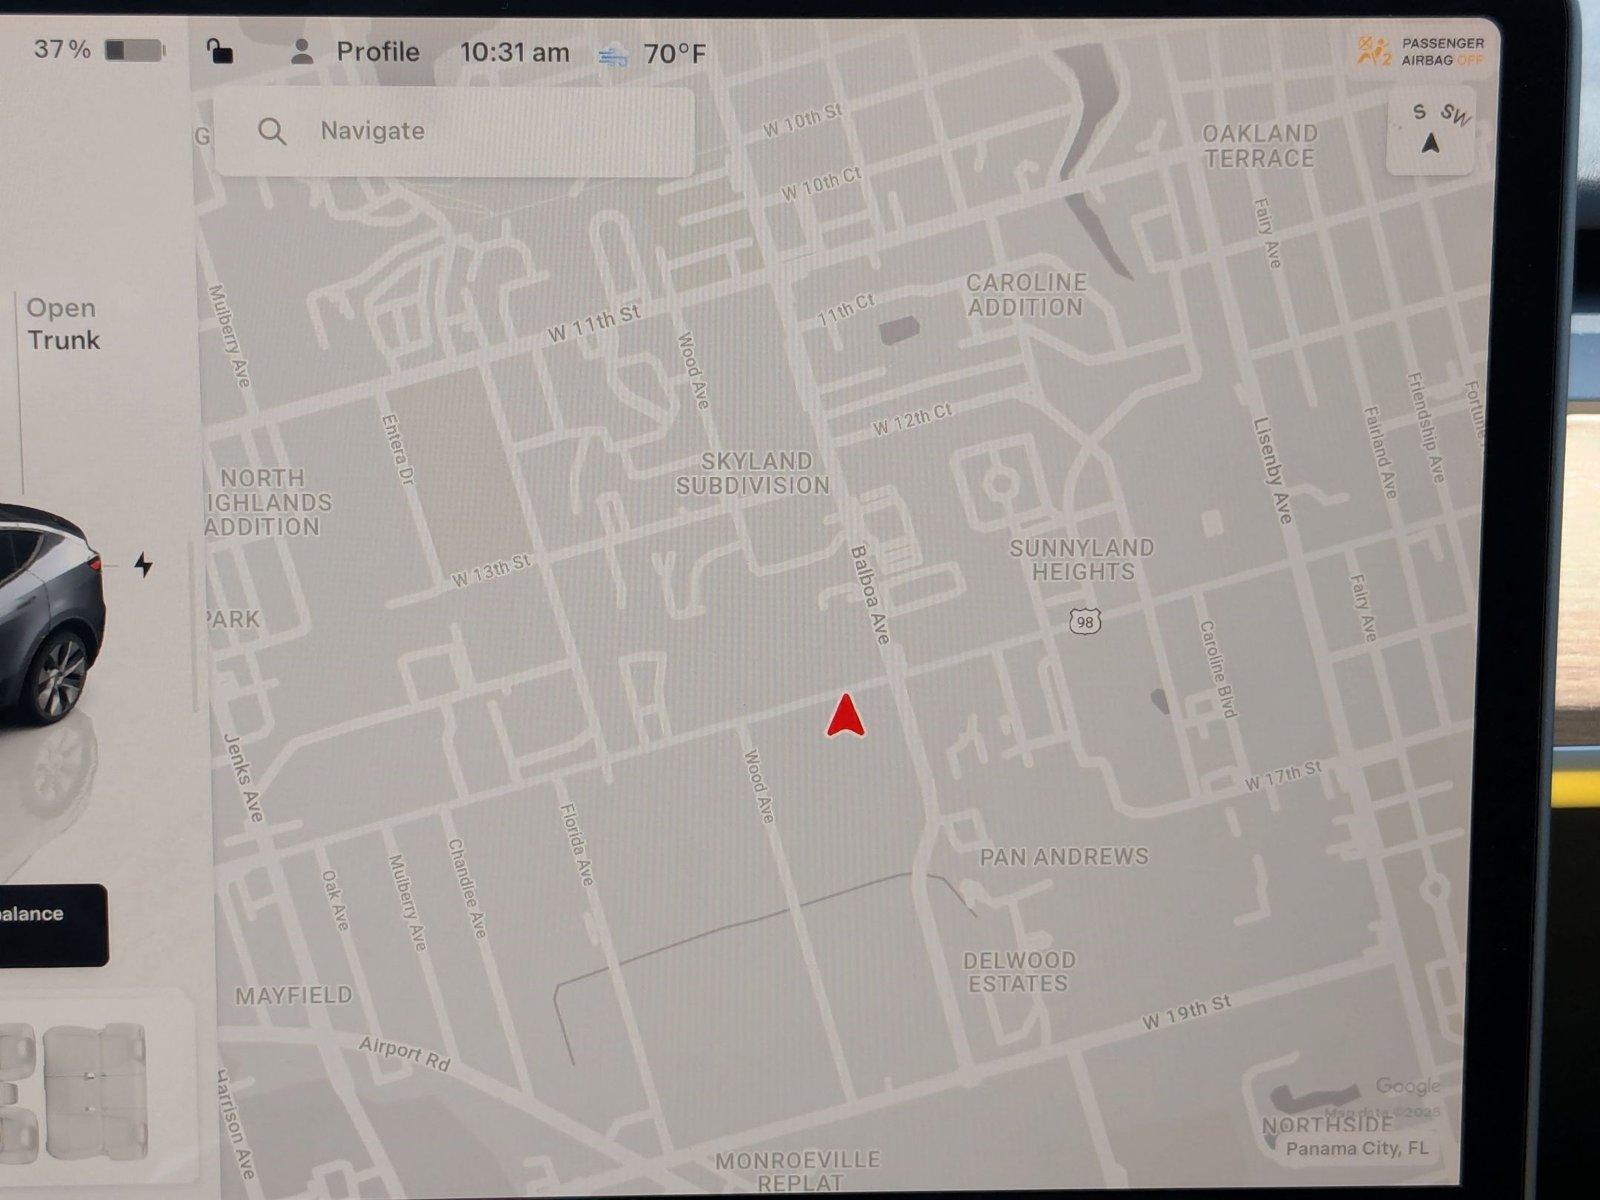Tap the US 98 highway shield

(x=1084, y=621)
